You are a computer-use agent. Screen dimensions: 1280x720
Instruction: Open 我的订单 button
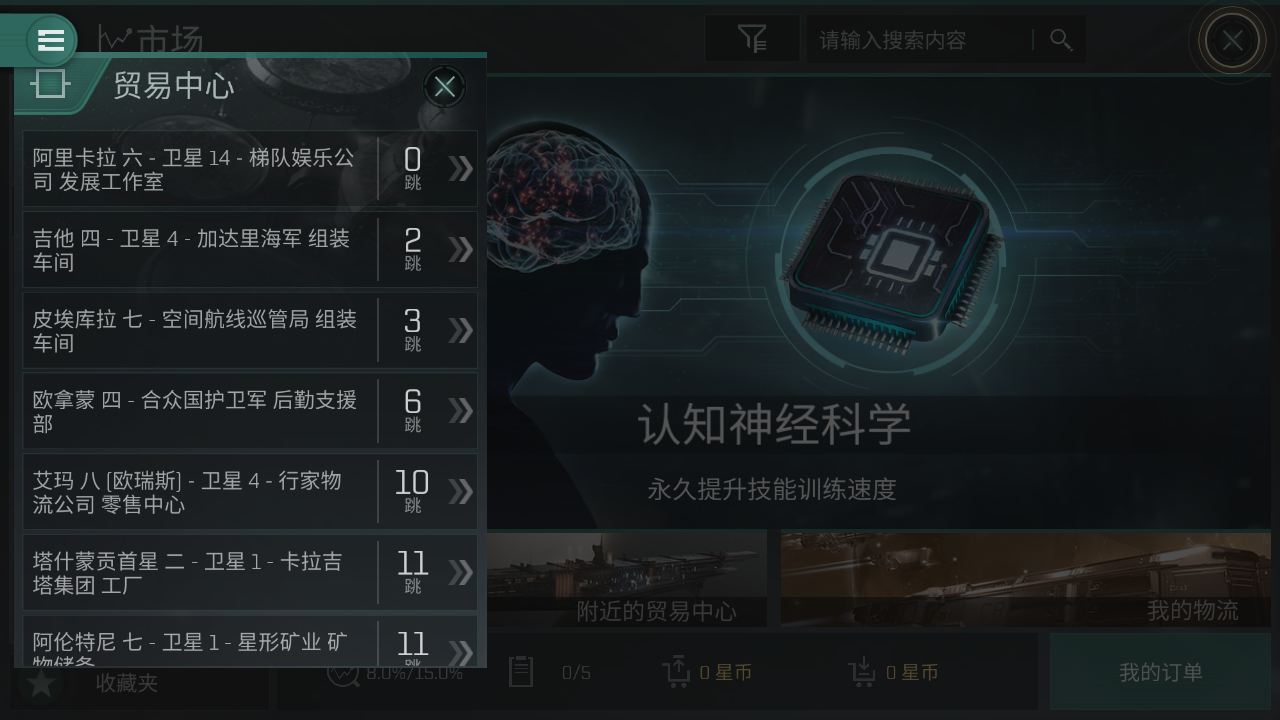tap(1160, 672)
